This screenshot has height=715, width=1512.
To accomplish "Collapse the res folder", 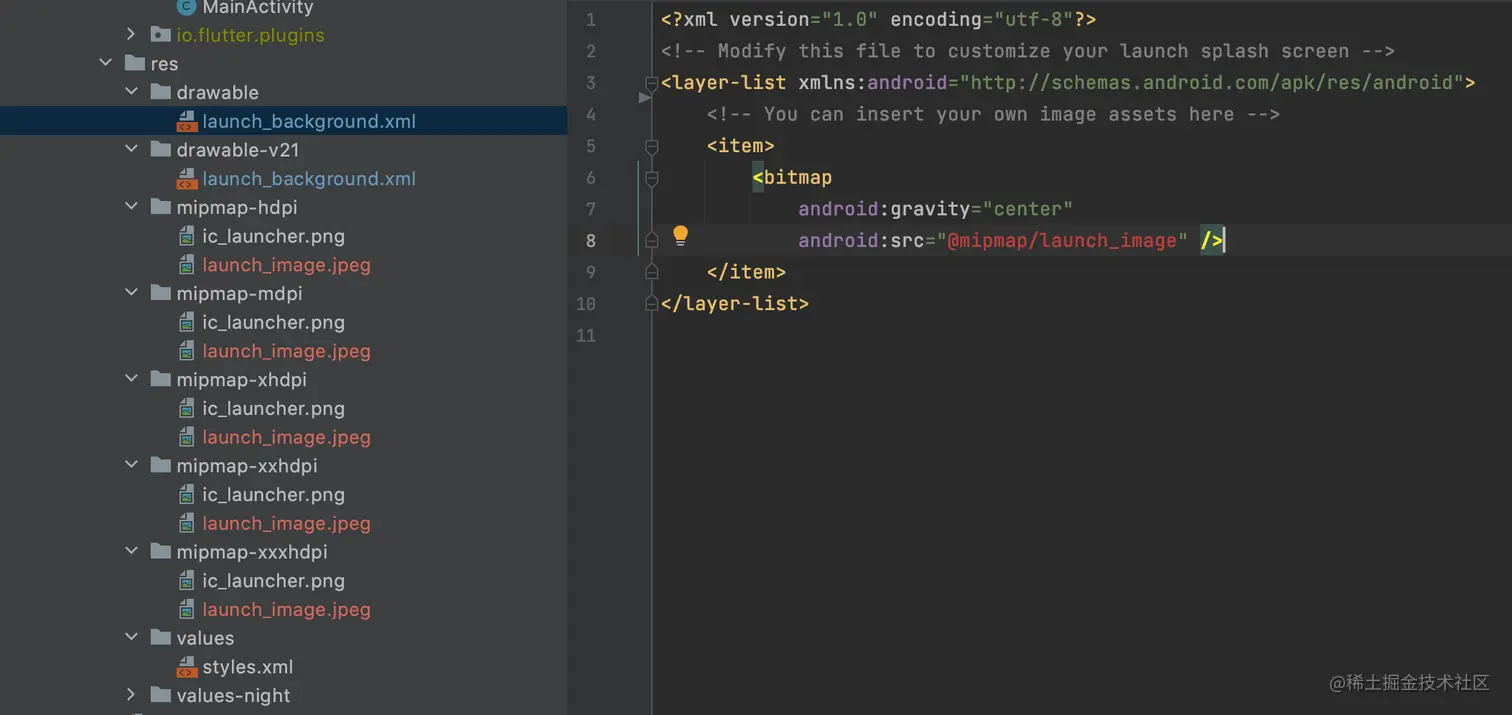I will point(106,64).
